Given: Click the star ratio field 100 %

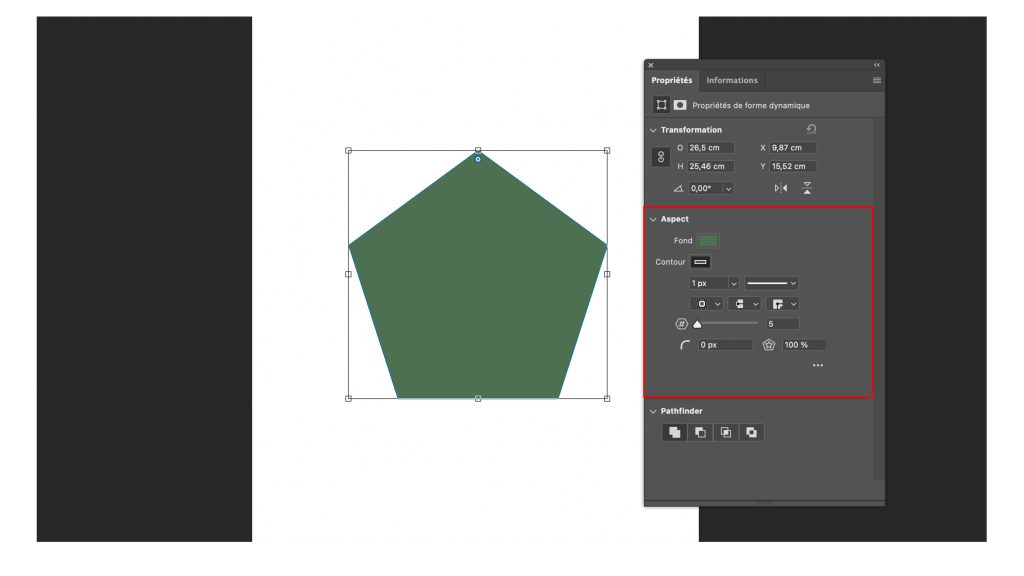Looking at the screenshot, I should pos(803,345).
